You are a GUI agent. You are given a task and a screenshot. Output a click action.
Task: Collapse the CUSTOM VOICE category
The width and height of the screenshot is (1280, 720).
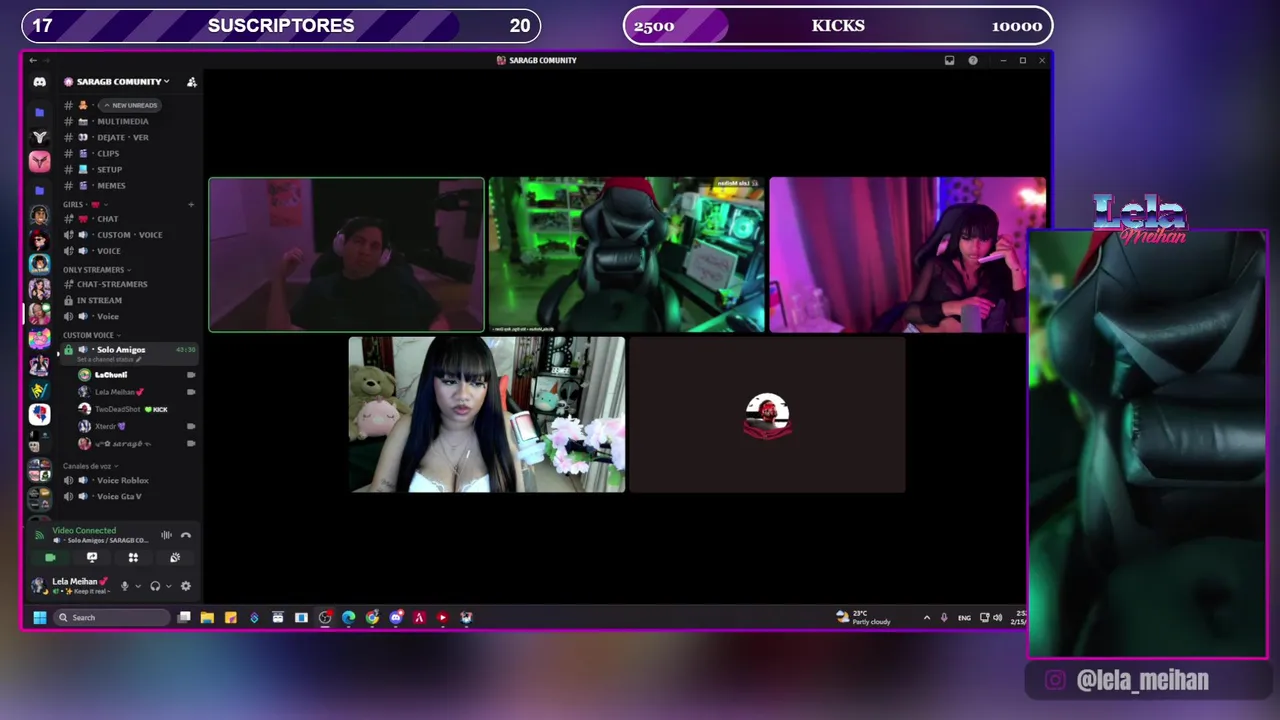tap(91, 335)
